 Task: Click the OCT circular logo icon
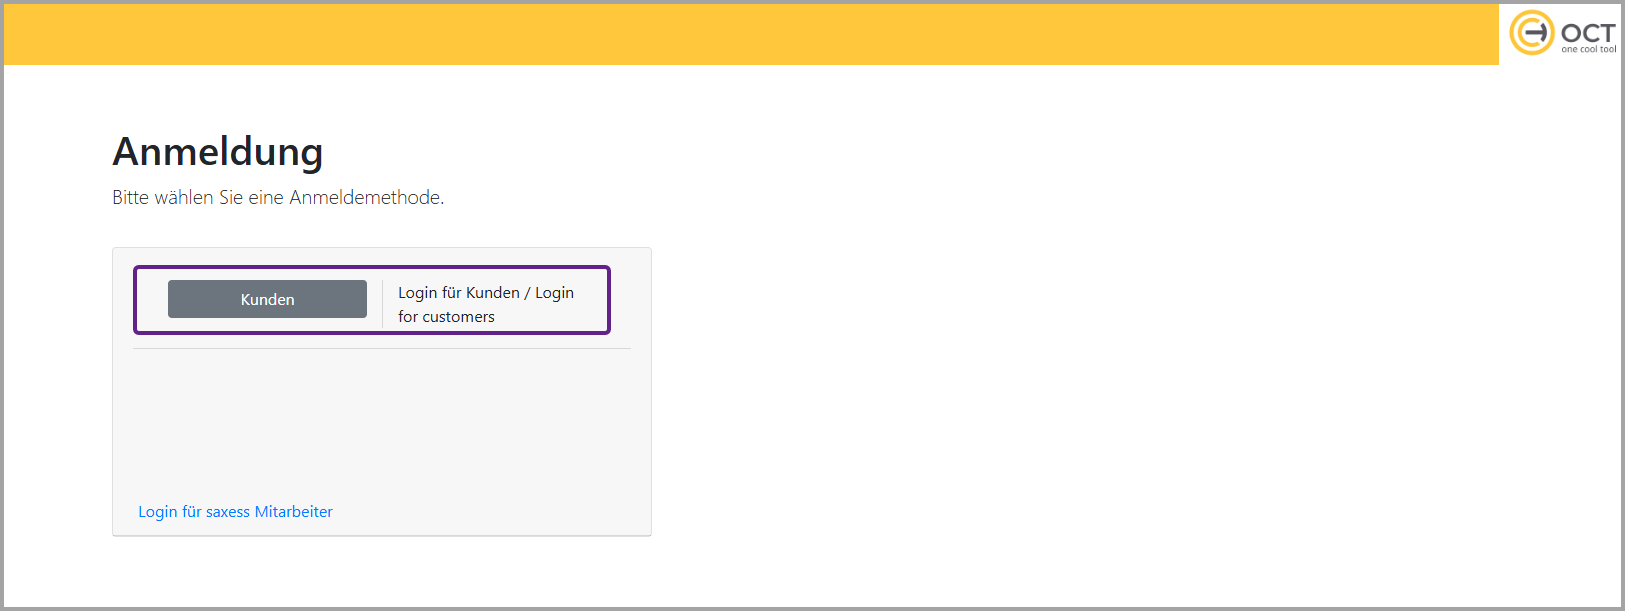tap(1531, 33)
